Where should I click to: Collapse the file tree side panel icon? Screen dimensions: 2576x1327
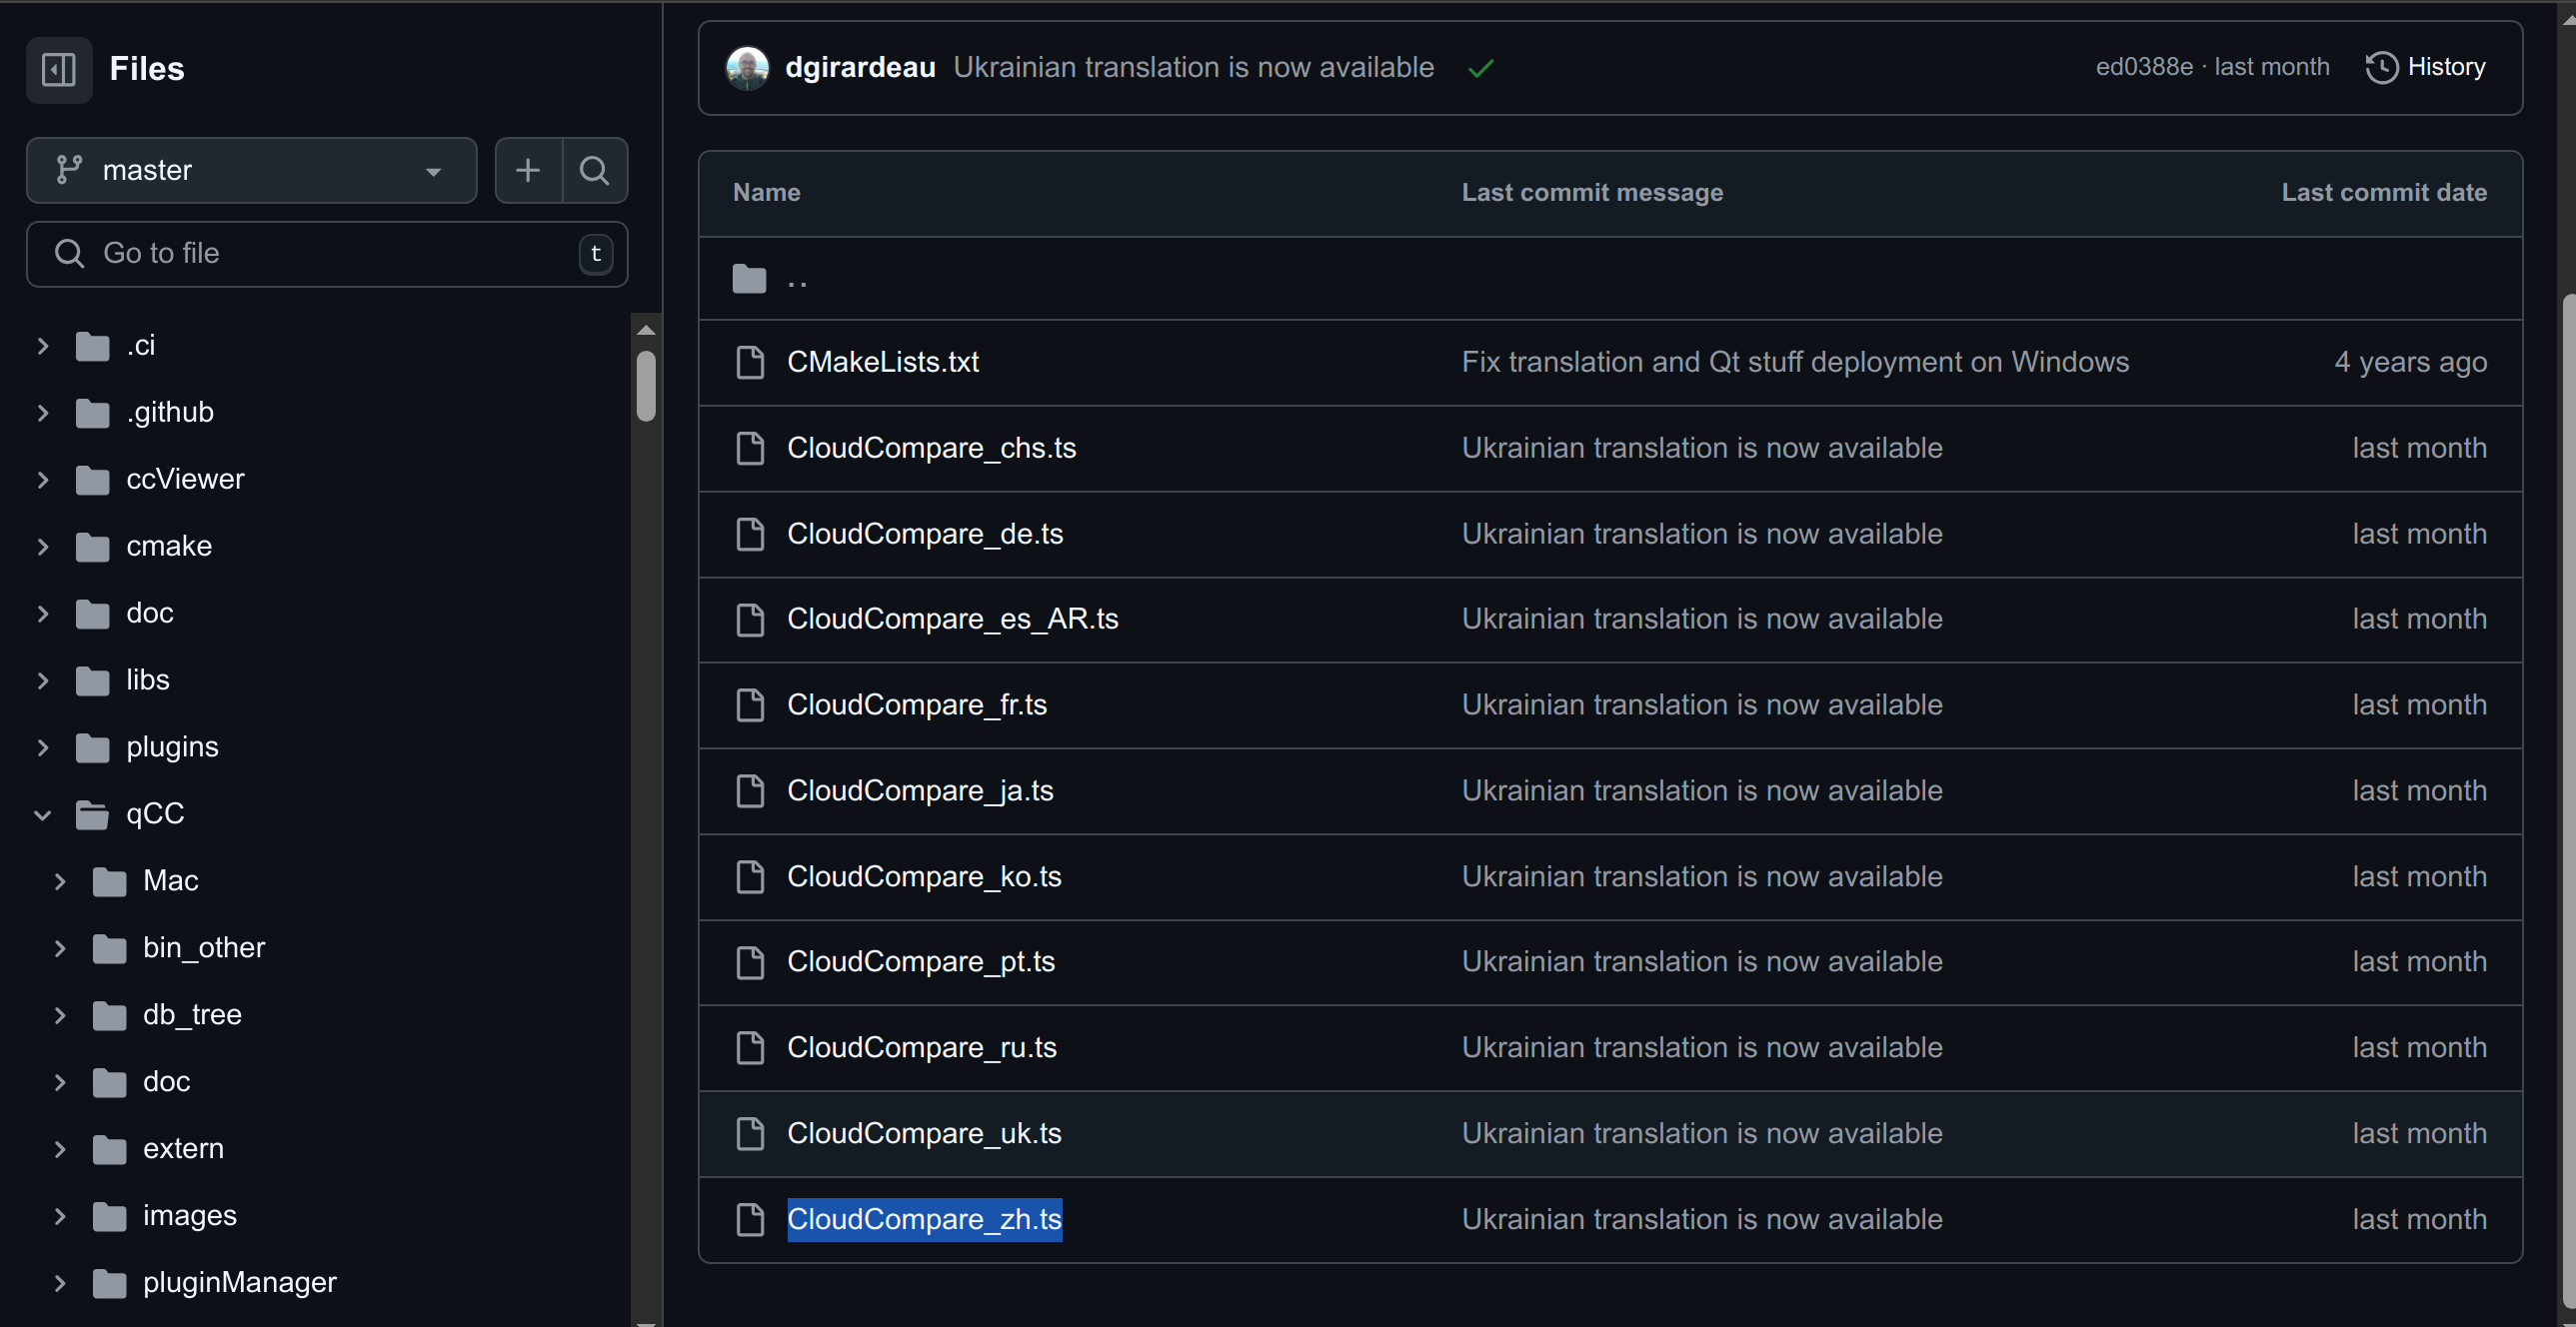pos(59,69)
